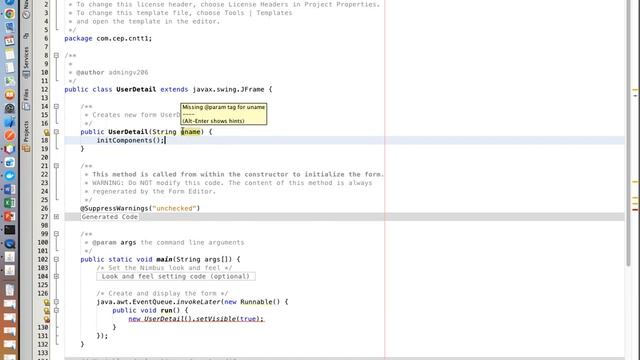Collapse the @param args Javadoc at line 99
The image size is (640, 360).
pos(56,234)
